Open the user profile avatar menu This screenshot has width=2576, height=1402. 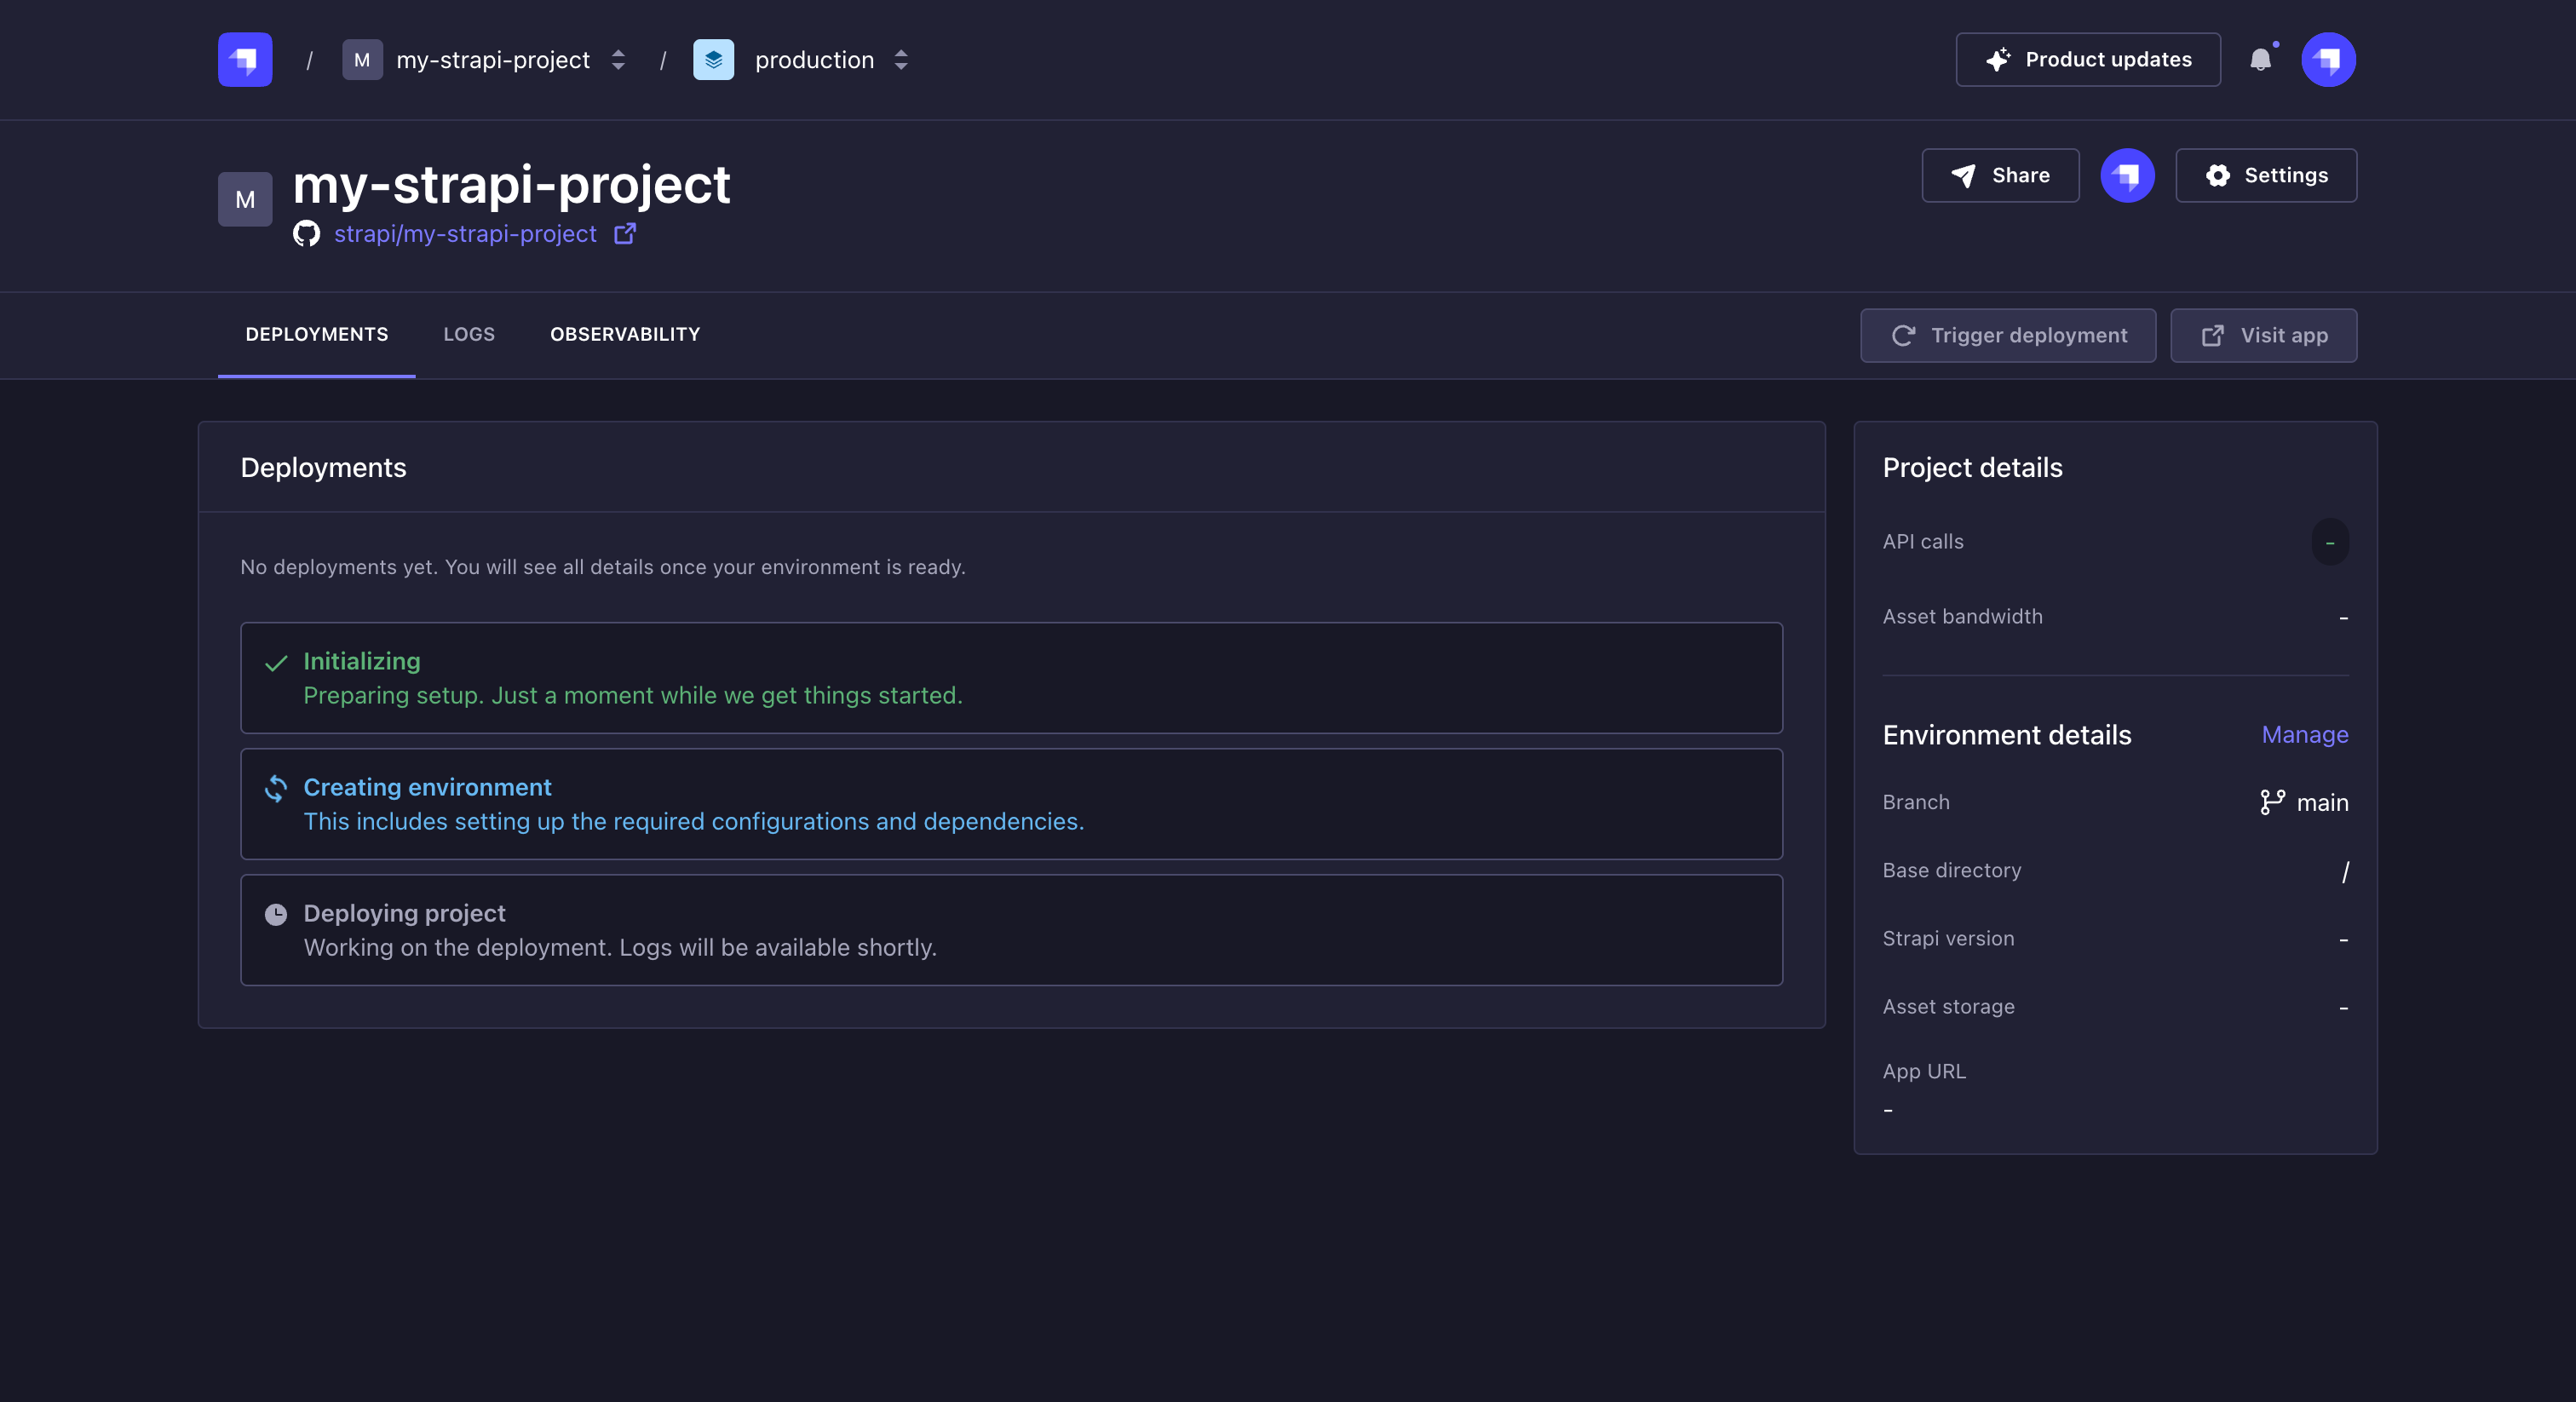click(2328, 60)
